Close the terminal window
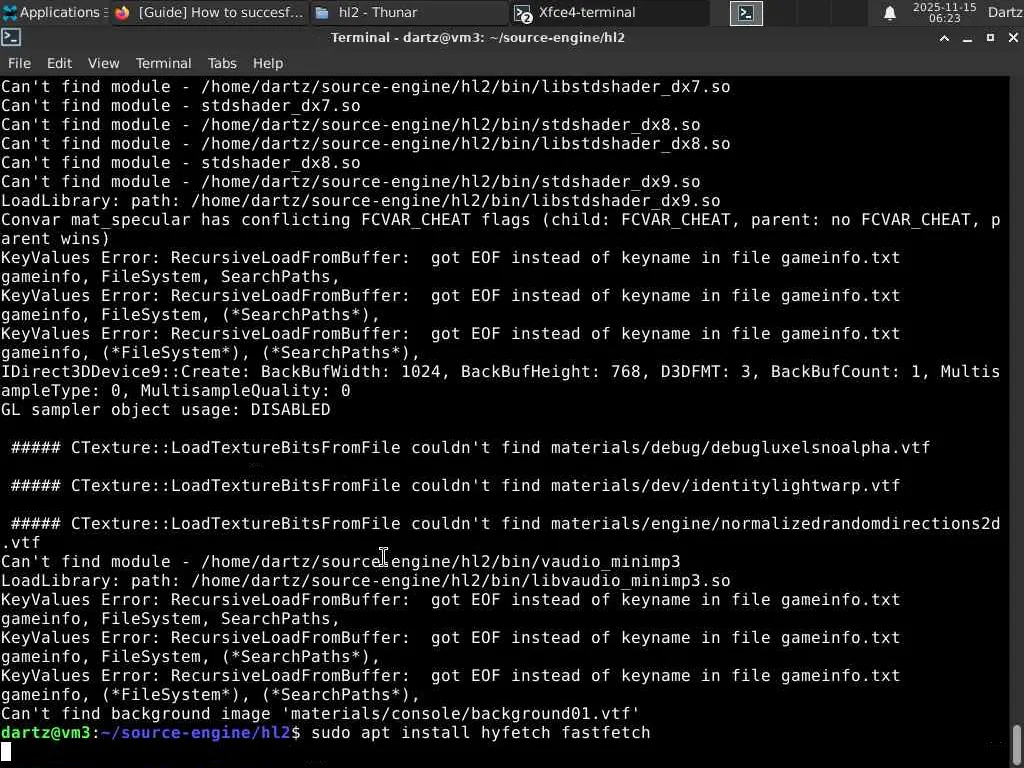Screen dimensions: 1024x768 (x=1013, y=38)
